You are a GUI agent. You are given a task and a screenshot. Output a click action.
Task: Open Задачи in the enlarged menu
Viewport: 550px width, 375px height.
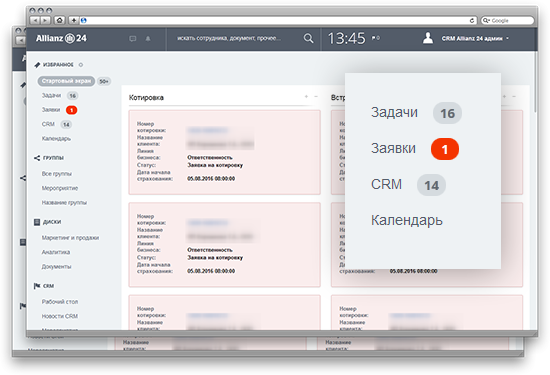(394, 112)
